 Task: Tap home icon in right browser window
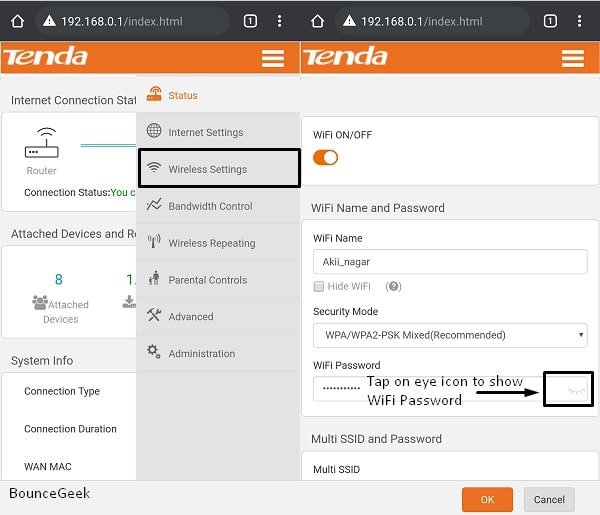pos(317,21)
